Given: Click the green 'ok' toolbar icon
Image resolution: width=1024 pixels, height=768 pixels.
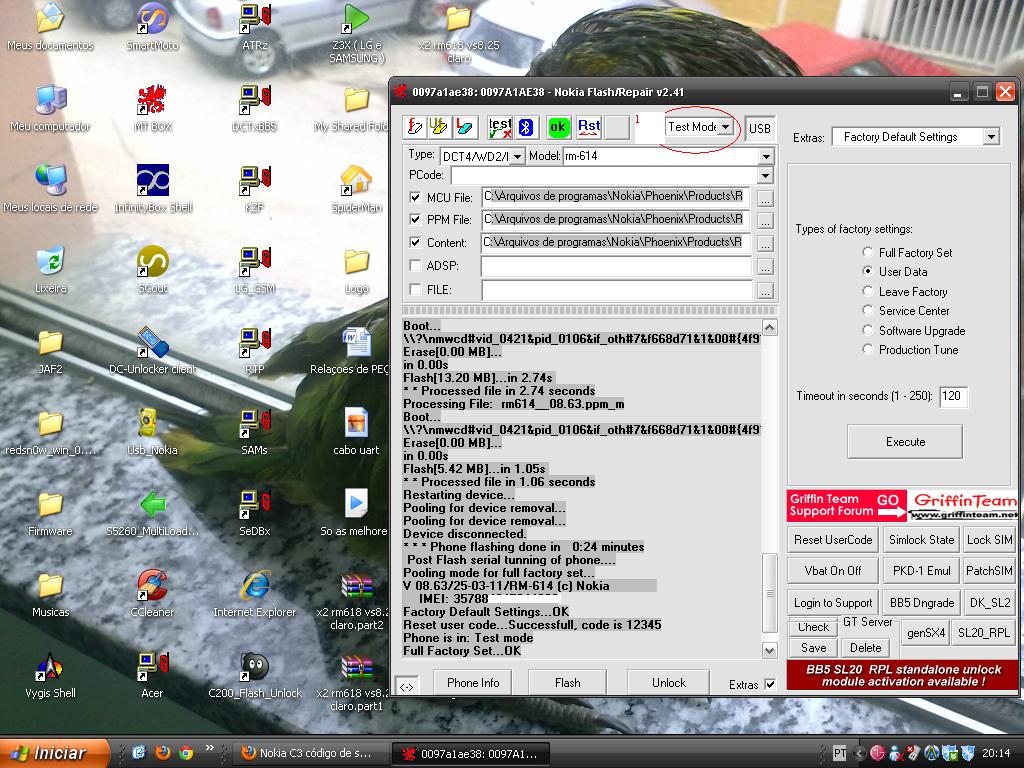Looking at the screenshot, I should (558, 127).
